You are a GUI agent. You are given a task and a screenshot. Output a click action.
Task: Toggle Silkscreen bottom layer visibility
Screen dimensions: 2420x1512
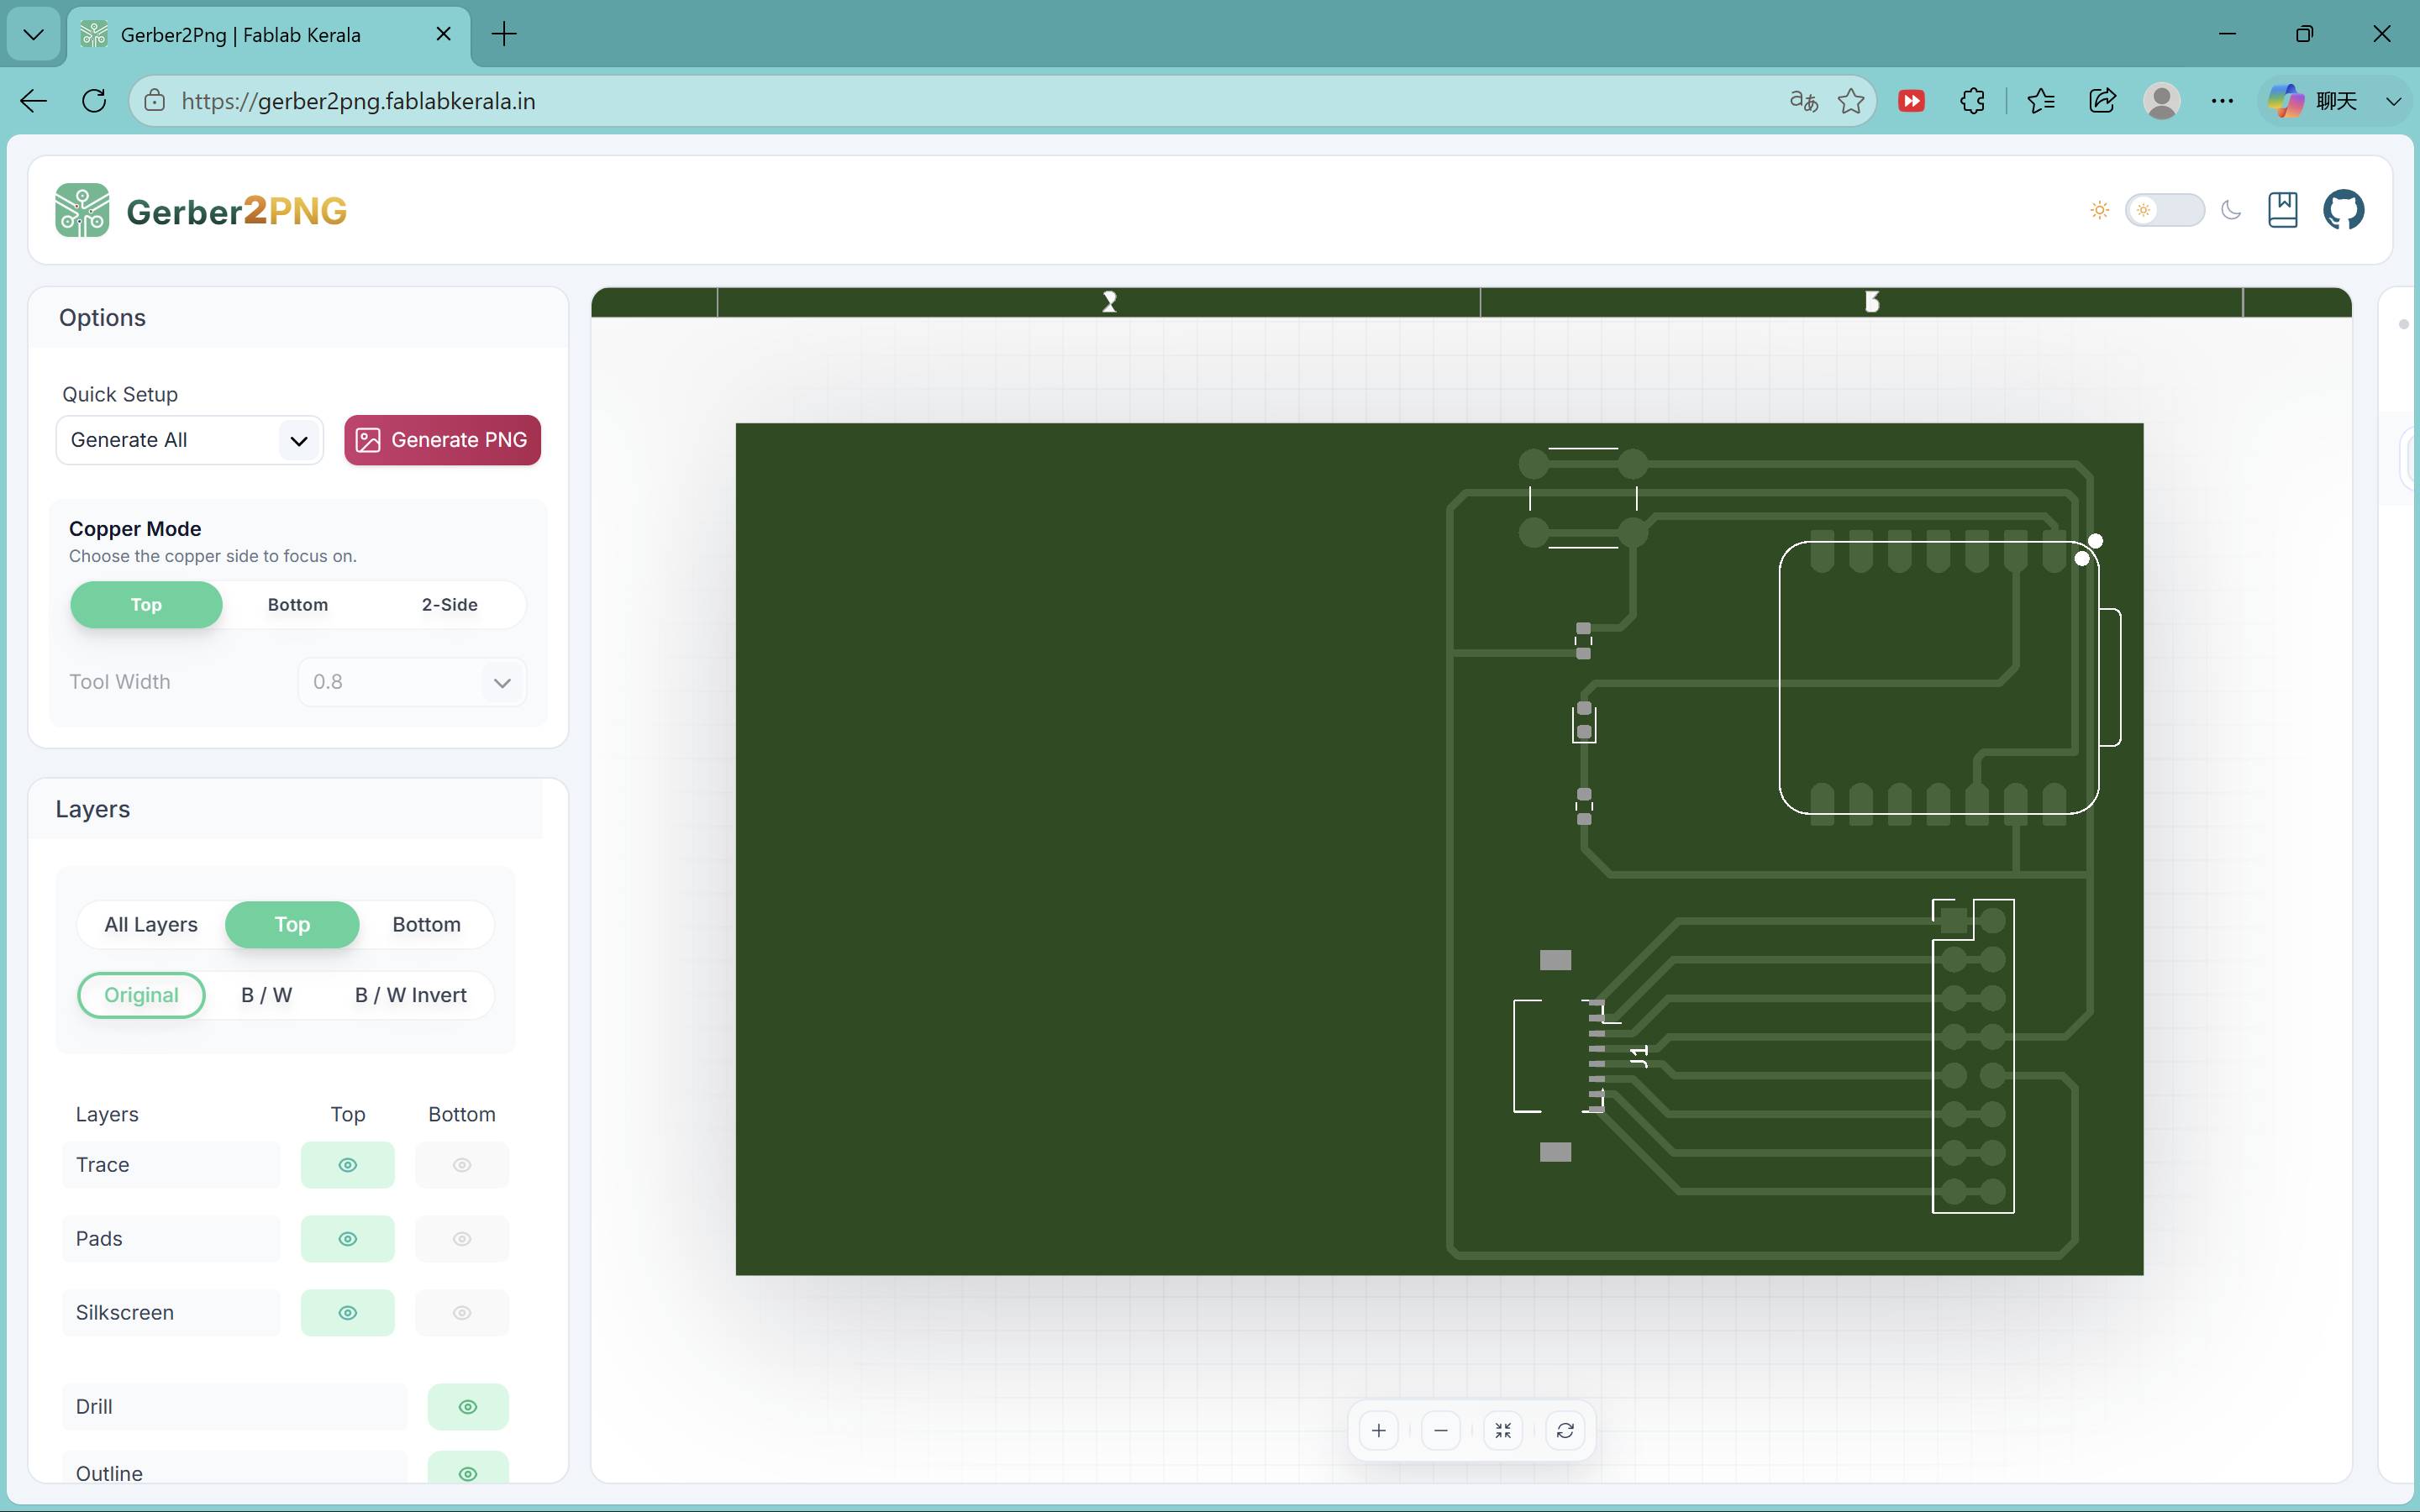pyautogui.click(x=462, y=1313)
